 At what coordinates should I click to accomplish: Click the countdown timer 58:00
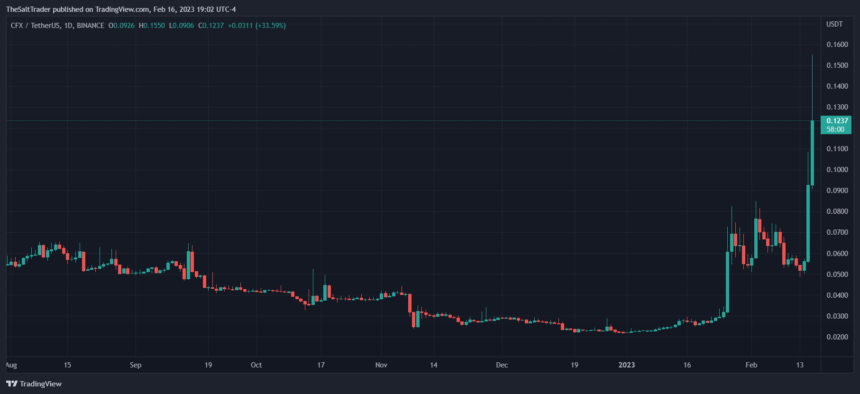(835, 129)
